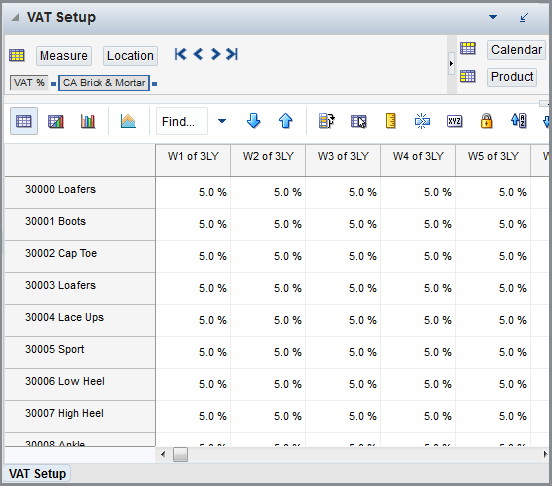This screenshot has width=552, height=486.
Task: Select the bar chart view icon
Action: [x=88, y=121]
